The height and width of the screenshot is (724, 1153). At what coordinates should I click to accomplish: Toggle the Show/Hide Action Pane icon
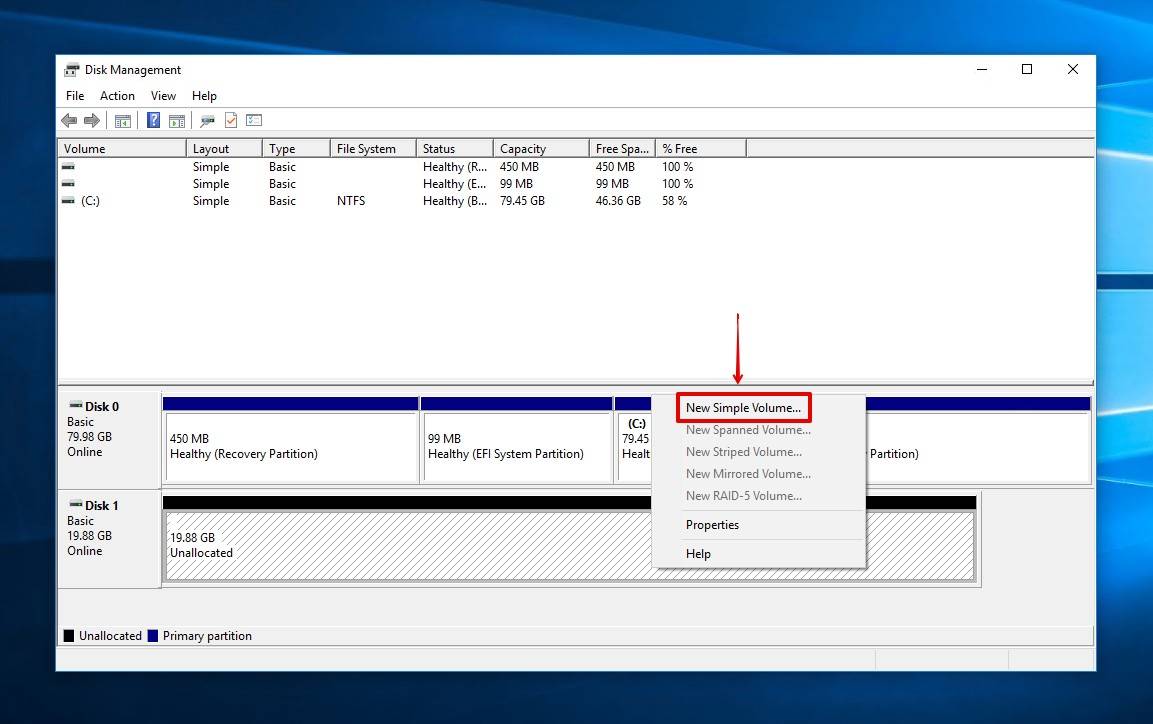pos(177,121)
